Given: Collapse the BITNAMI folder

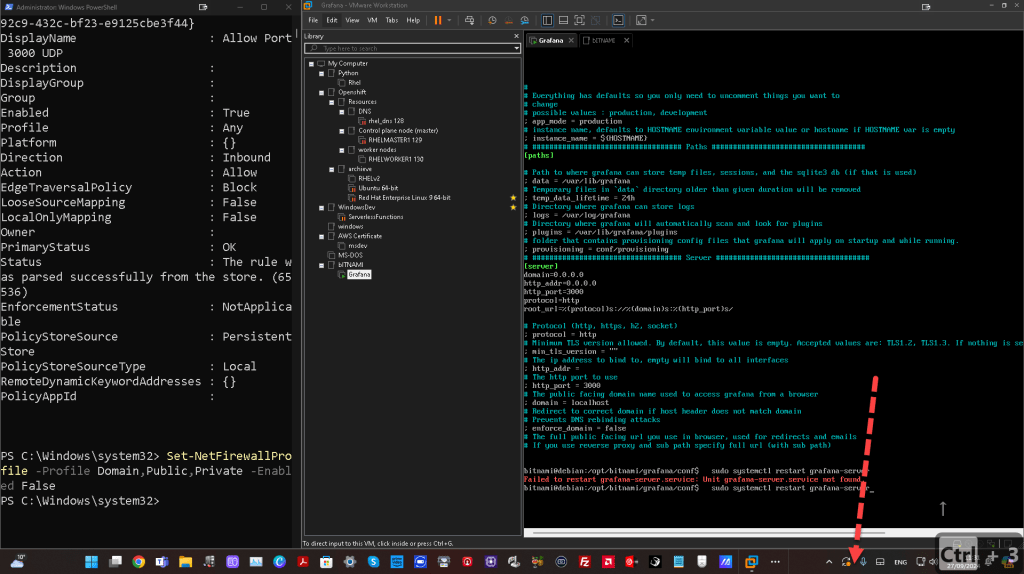Looking at the screenshot, I should click(321, 265).
